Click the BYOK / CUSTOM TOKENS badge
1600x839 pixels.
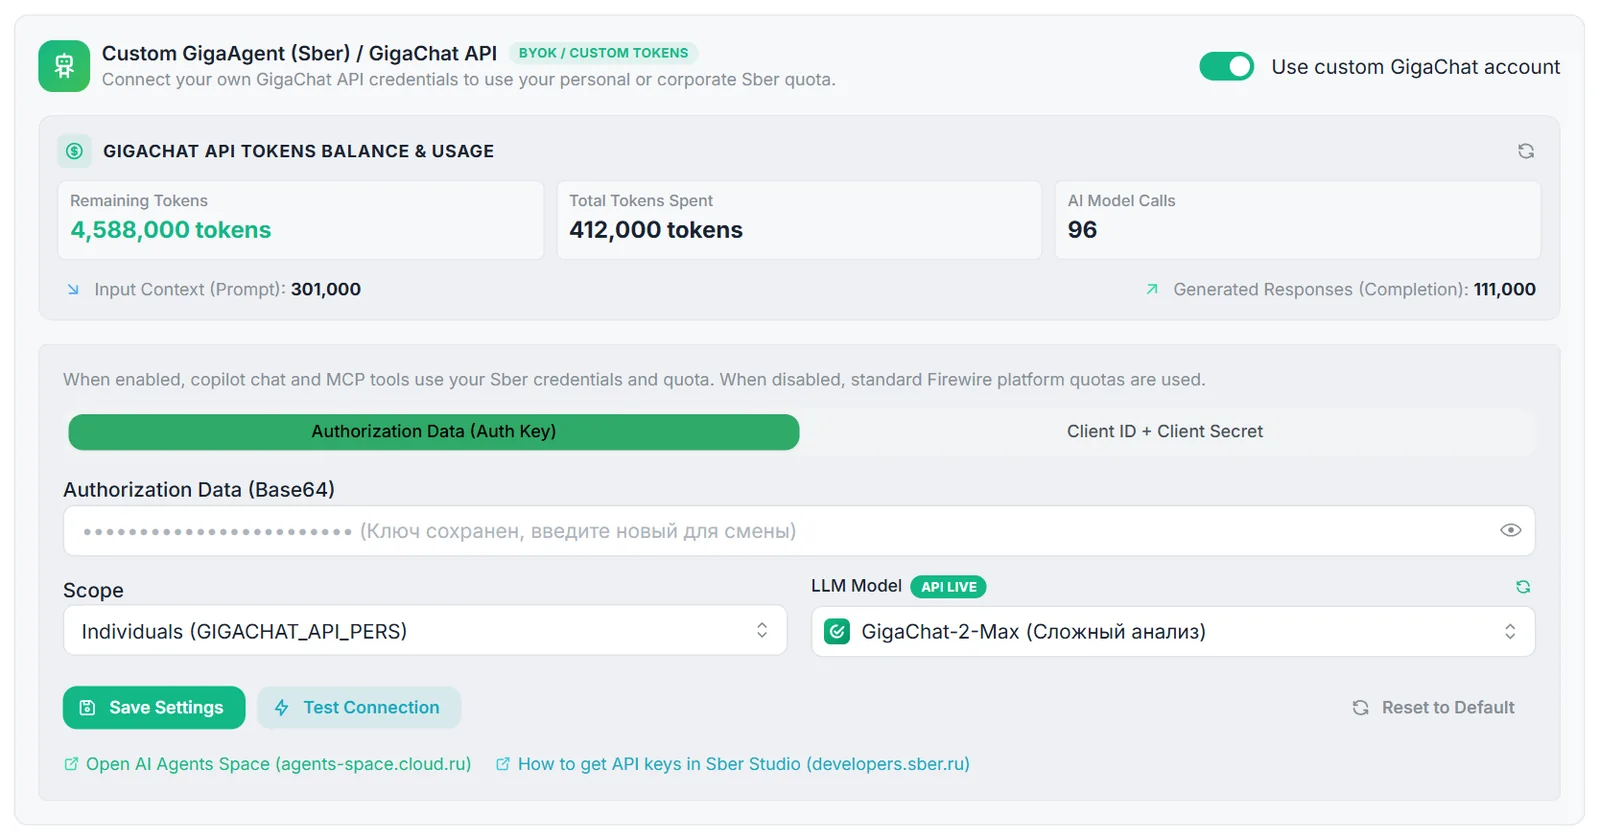[603, 53]
